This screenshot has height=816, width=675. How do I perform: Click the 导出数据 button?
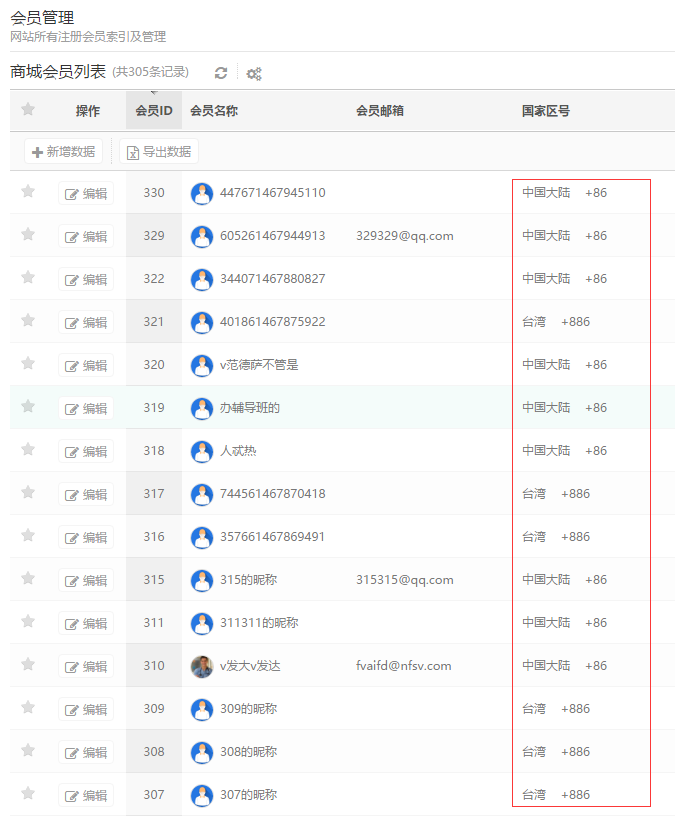(x=159, y=152)
